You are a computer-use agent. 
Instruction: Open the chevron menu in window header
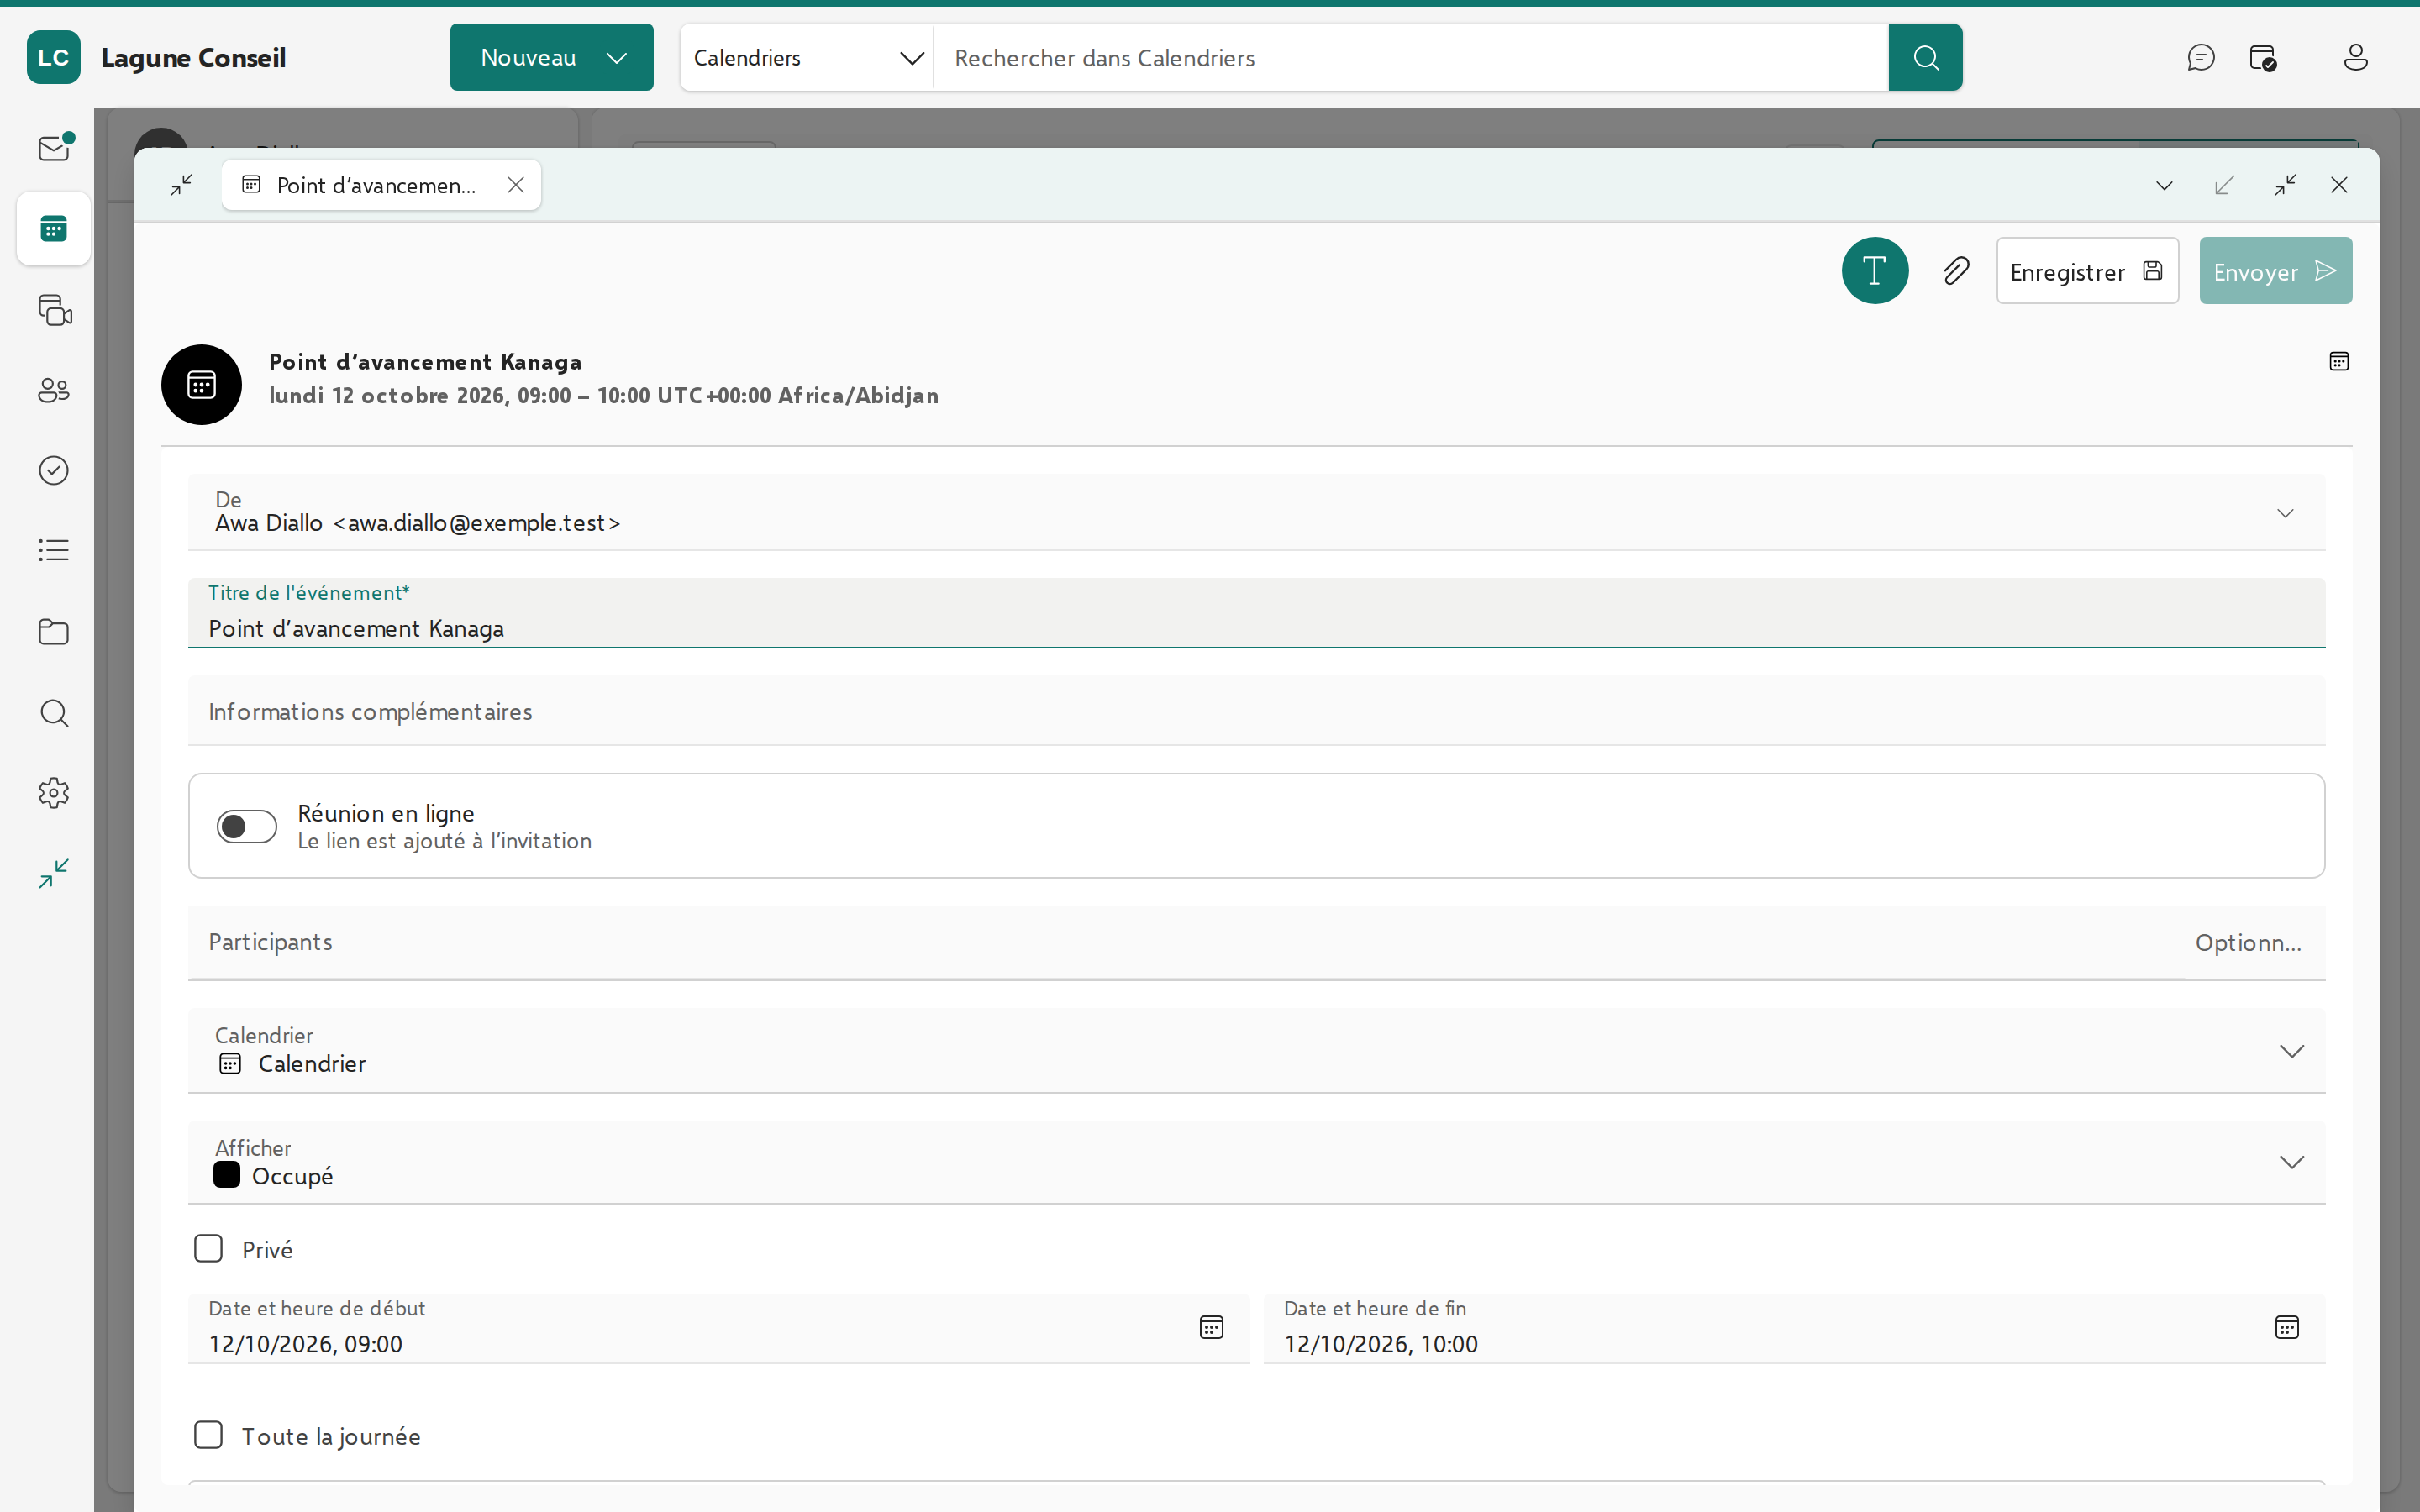(x=2164, y=185)
